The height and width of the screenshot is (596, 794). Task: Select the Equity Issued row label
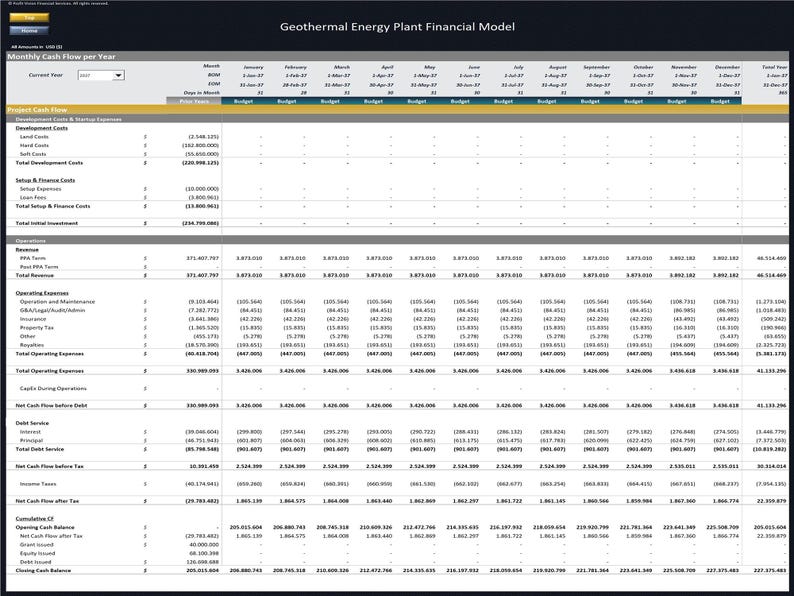point(37,553)
